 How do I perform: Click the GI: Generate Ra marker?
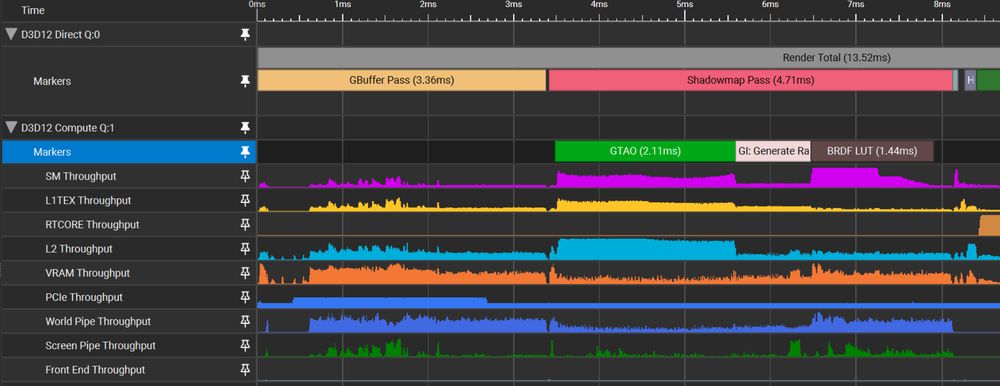(773, 151)
